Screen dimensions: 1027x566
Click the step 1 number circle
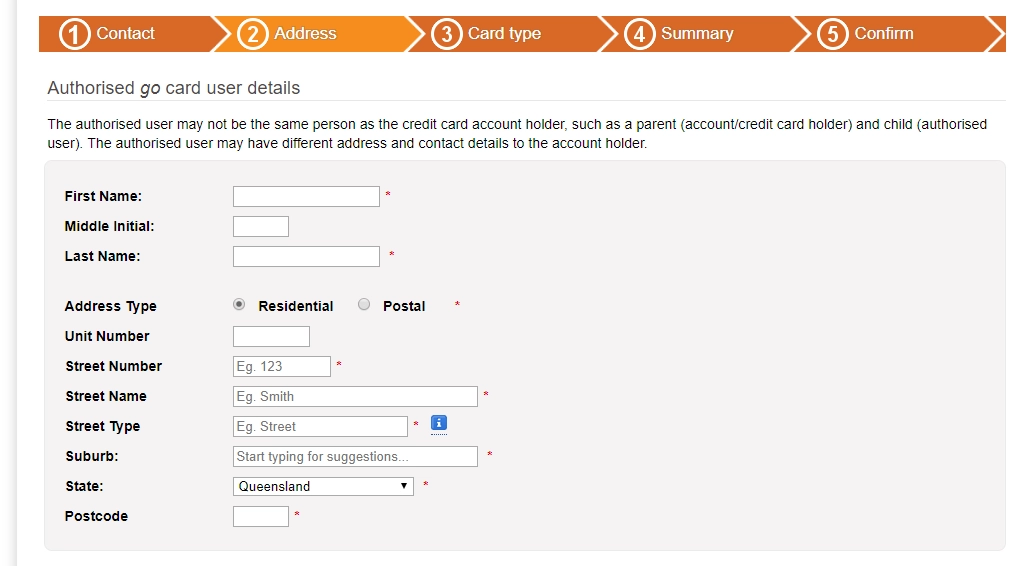[75, 34]
